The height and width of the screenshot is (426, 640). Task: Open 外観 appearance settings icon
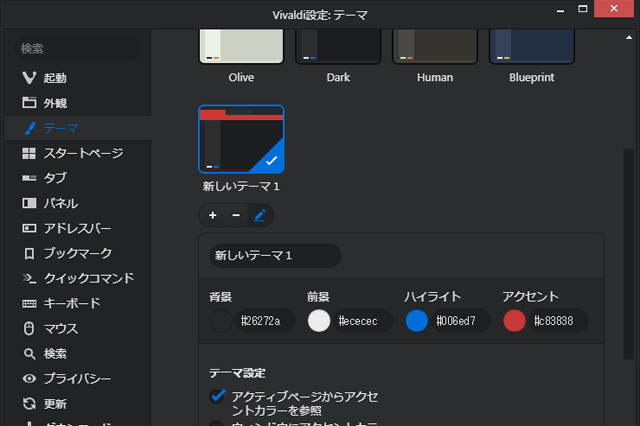click(29, 102)
